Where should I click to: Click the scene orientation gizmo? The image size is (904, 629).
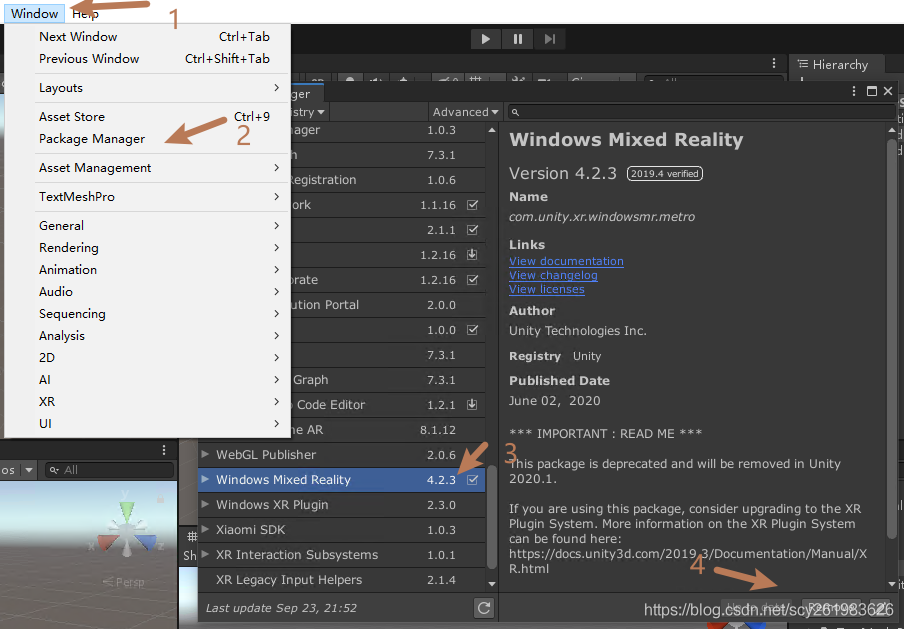coord(127,531)
